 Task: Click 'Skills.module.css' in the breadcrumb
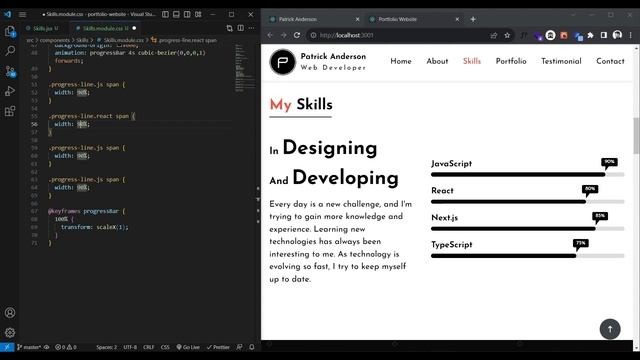point(123,40)
